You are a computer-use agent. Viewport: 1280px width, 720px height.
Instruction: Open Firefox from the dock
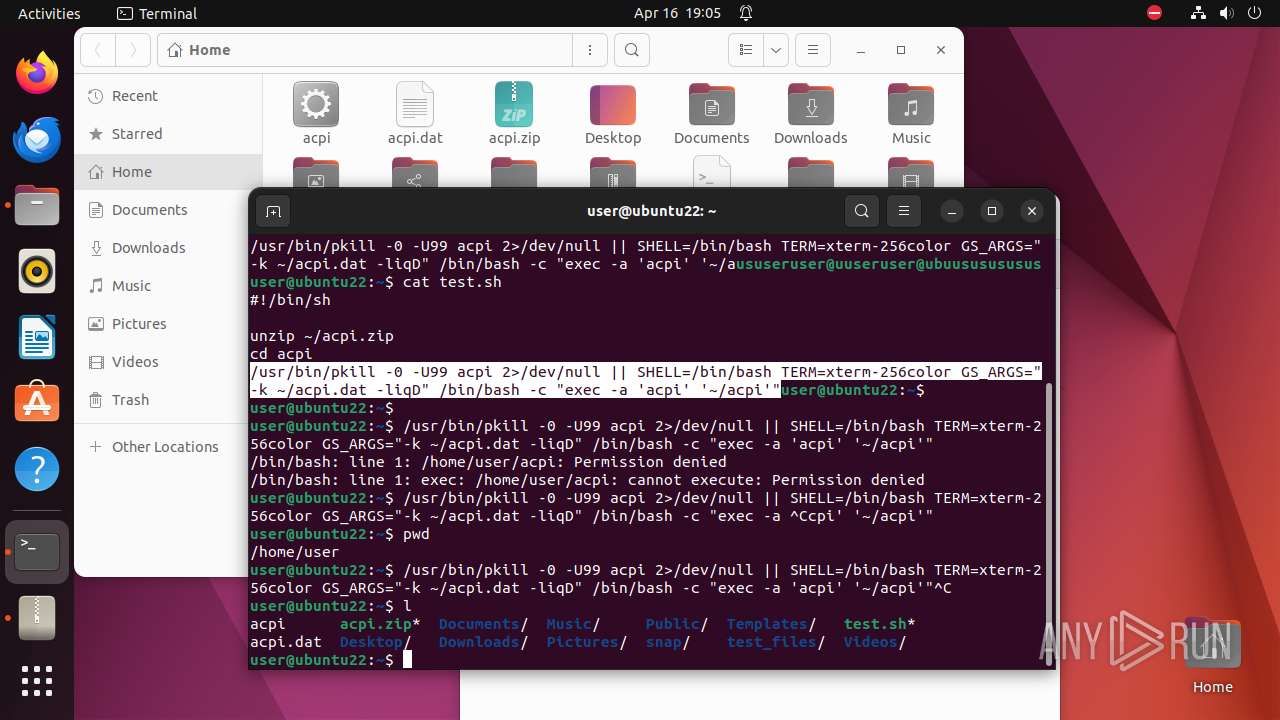click(x=37, y=73)
